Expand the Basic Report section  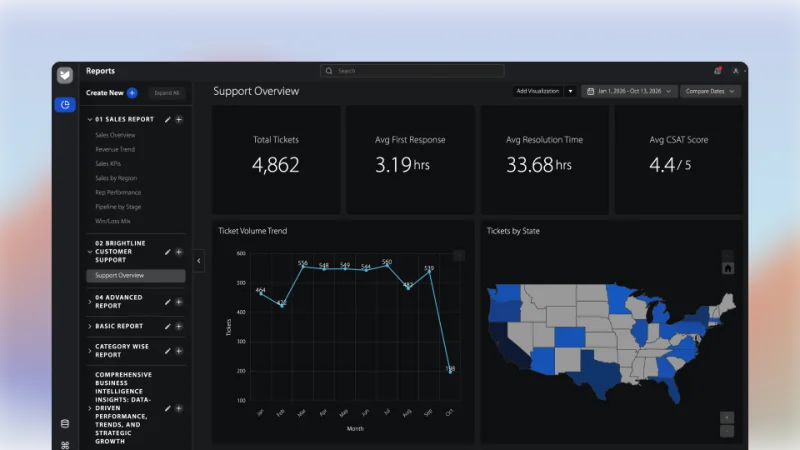pyautogui.click(x=90, y=327)
